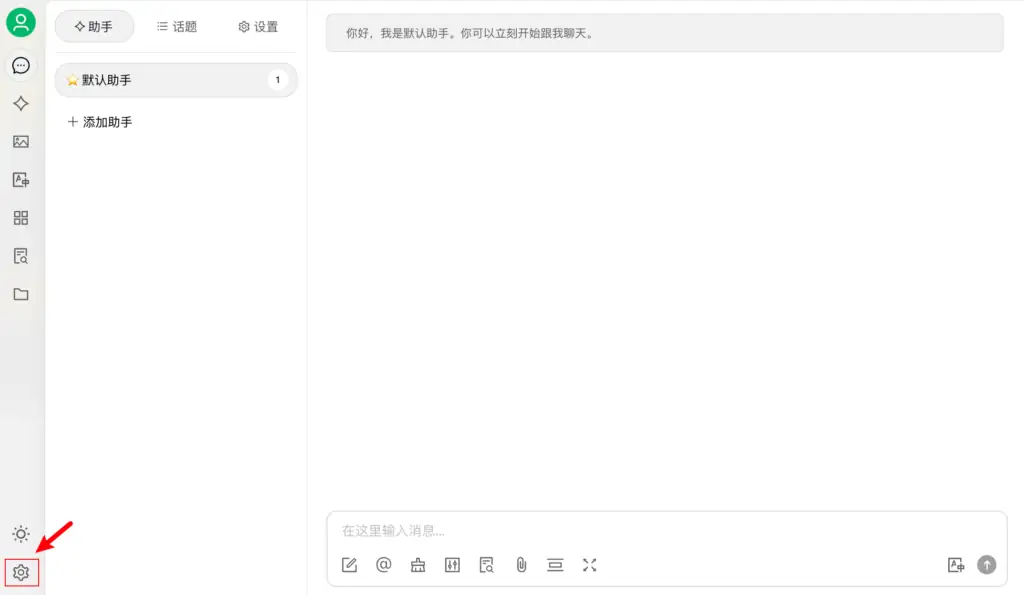Viewport: 1024px width, 595px height.
Task: Attach a file using the paperclip icon
Action: coord(520,564)
